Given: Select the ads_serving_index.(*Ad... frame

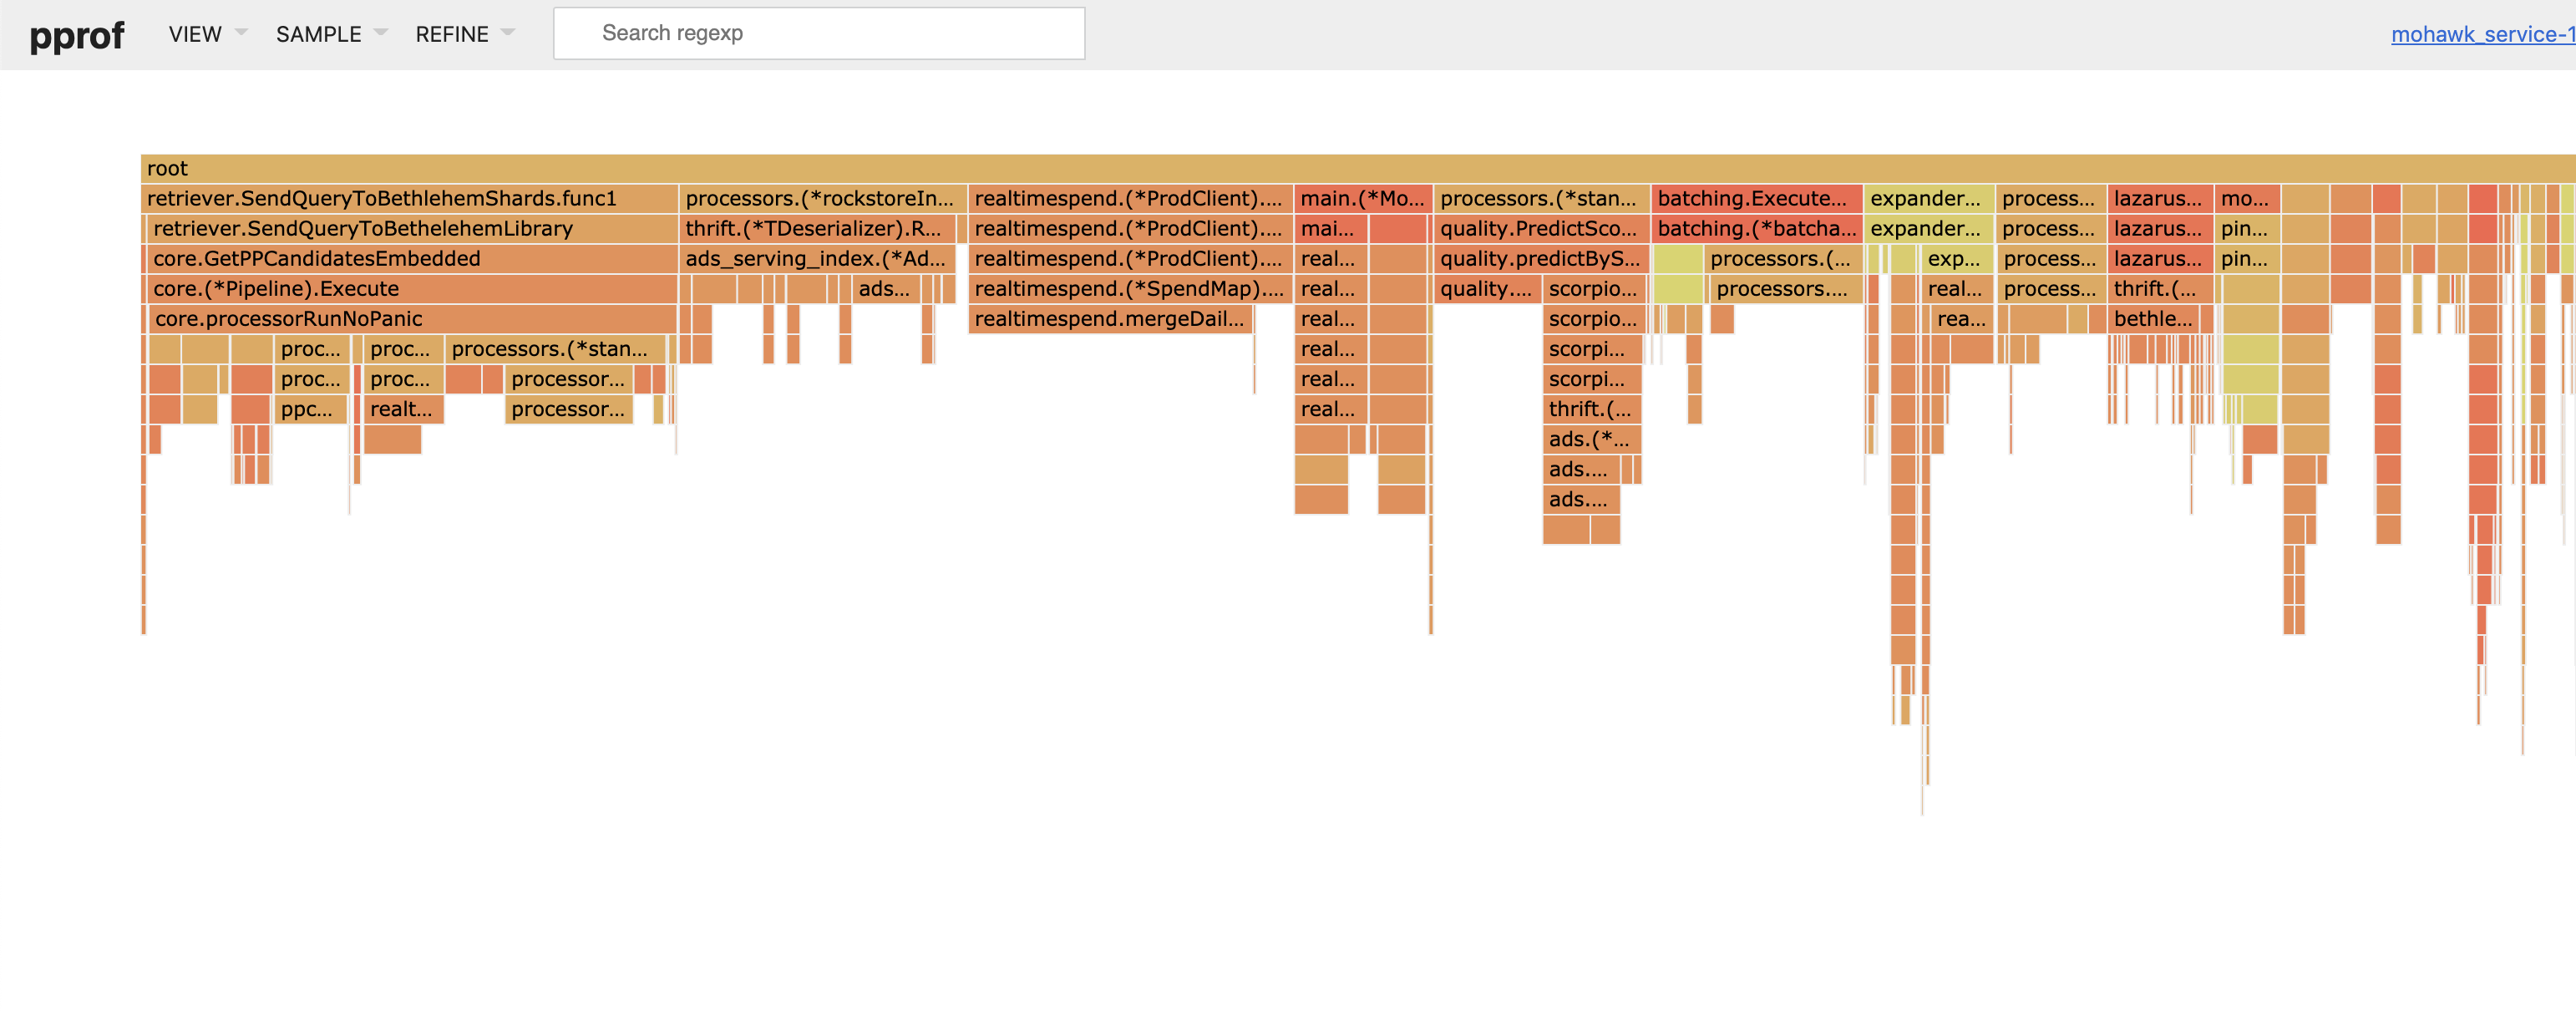Looking at the screenshot, I should coord(816,258).
